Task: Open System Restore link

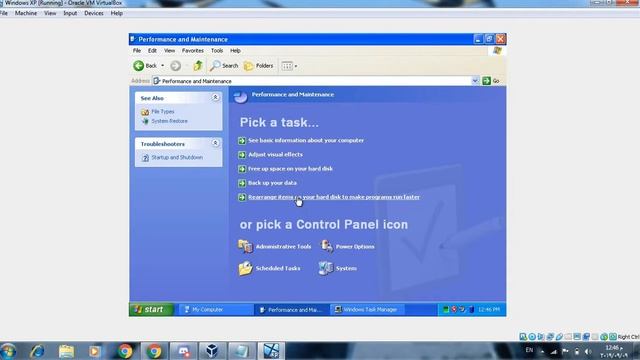Action: point(169,121)
